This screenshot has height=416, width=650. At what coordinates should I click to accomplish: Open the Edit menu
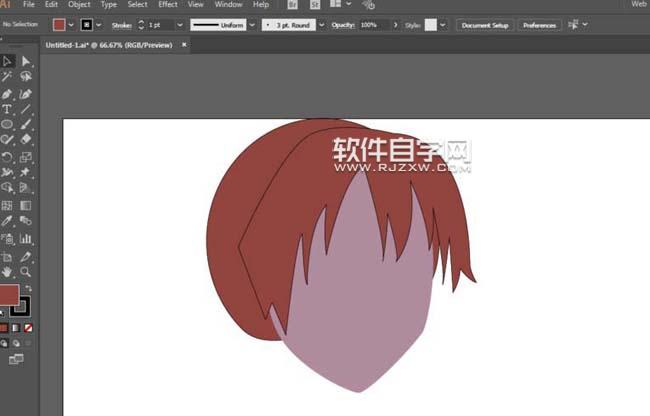51,5
